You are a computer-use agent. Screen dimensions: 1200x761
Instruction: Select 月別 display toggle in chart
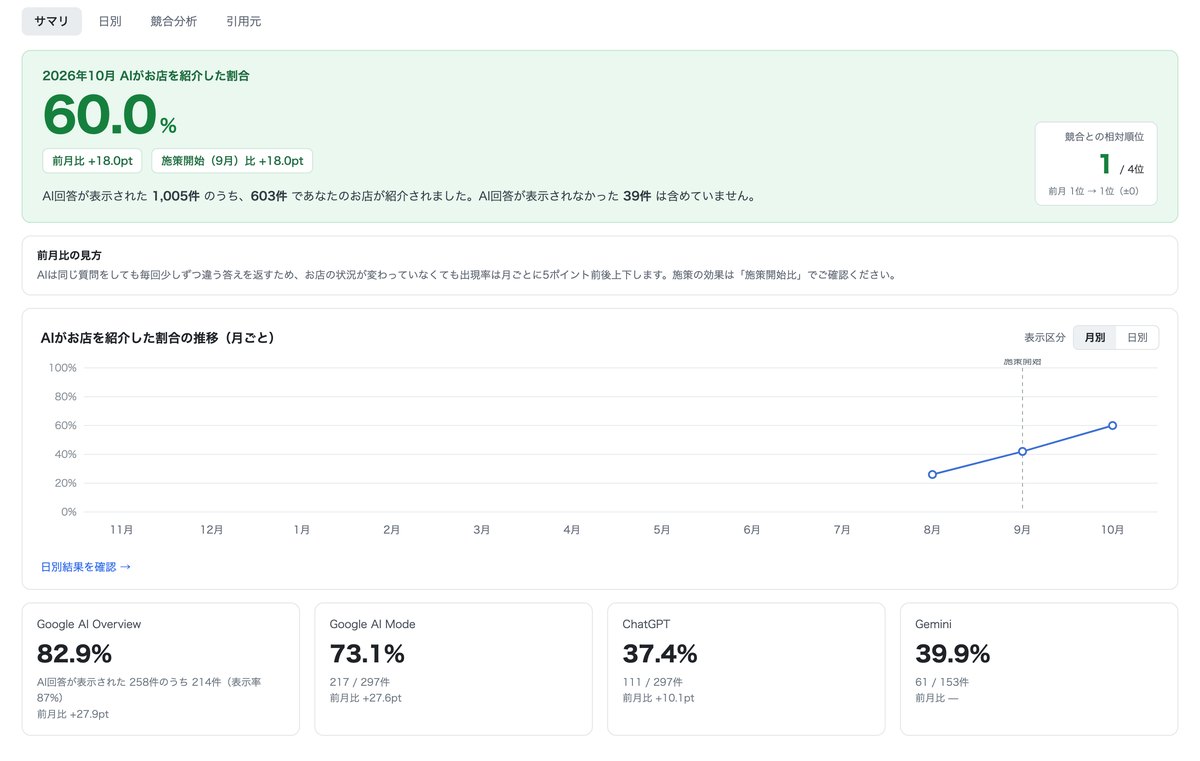pos(1095,337)
